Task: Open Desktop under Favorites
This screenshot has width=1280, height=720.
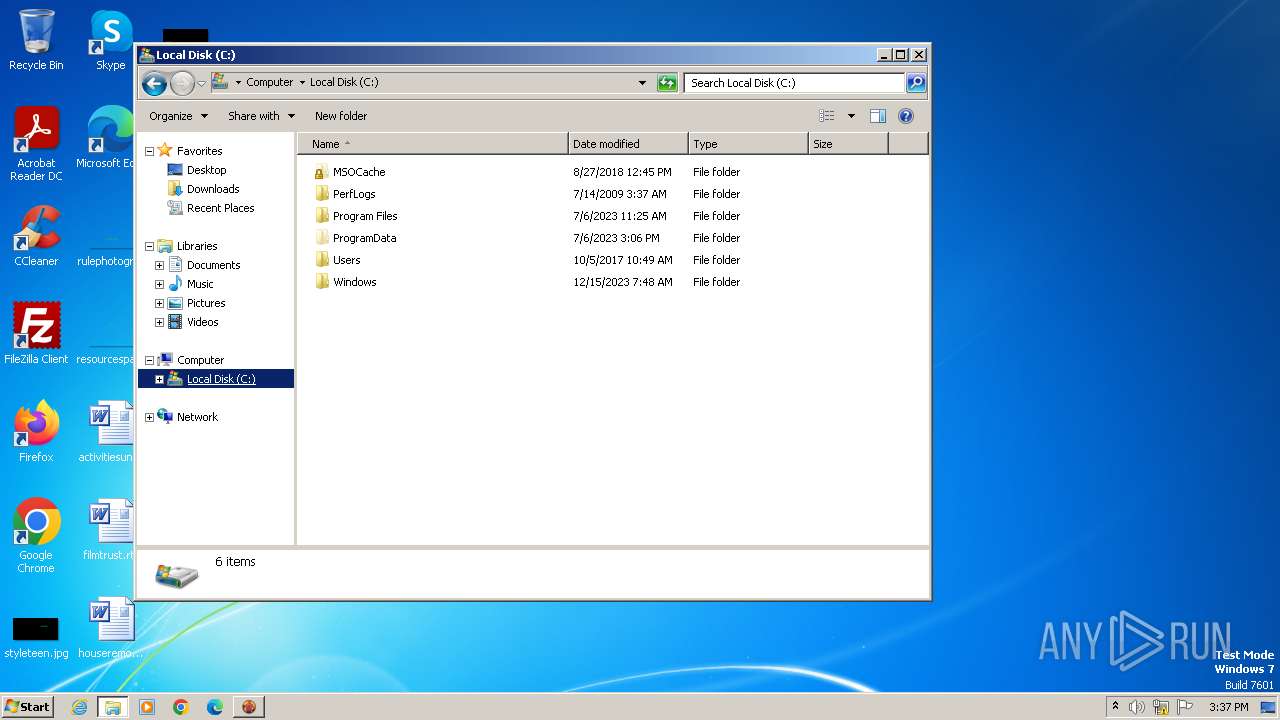Action: point(206,170)
